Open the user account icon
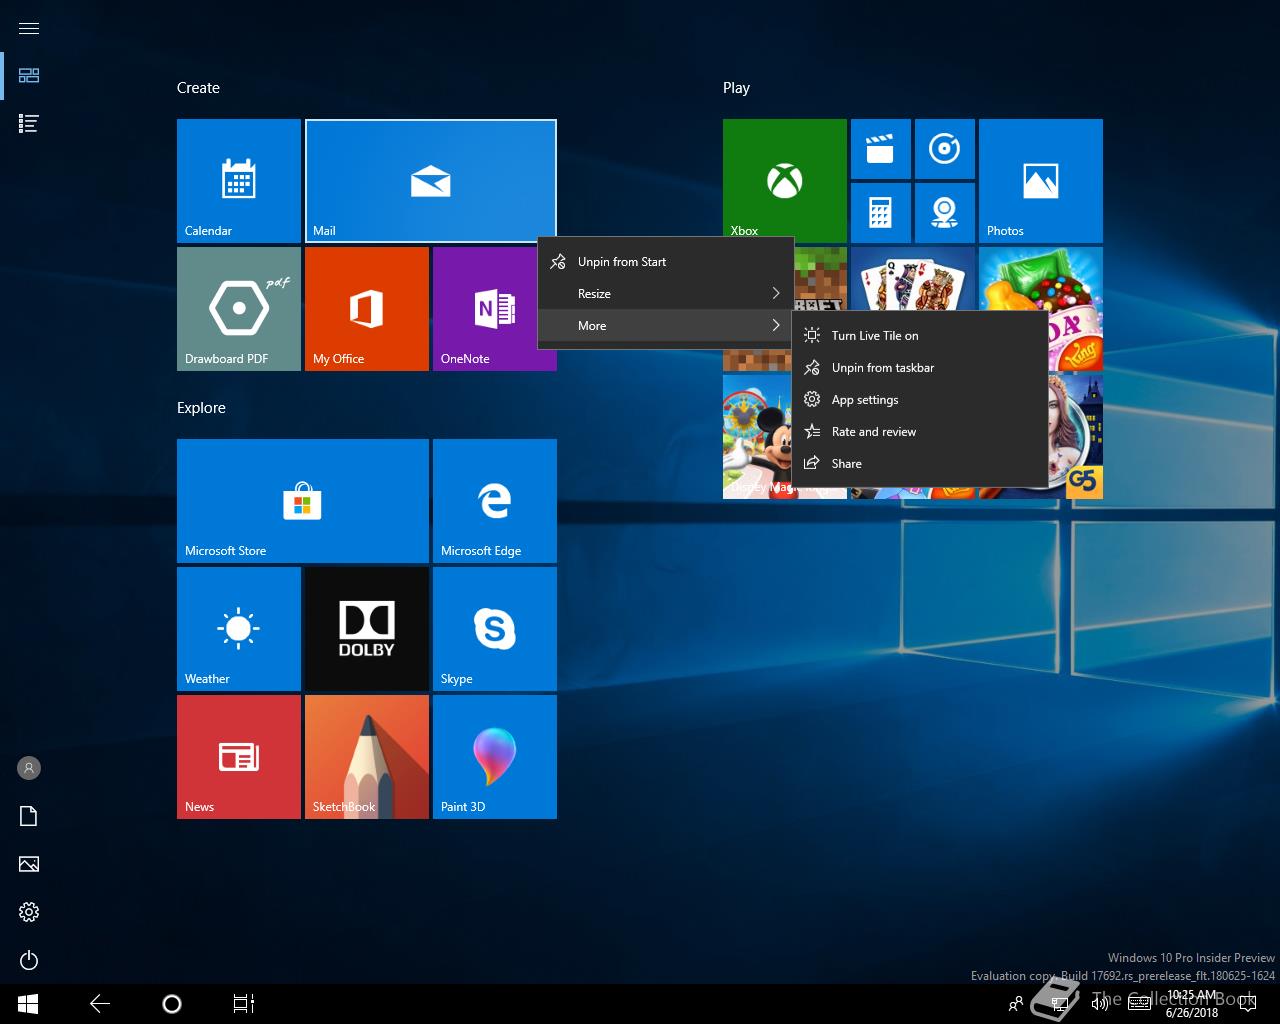The image size is (1280, 1024). pos(29,768)
